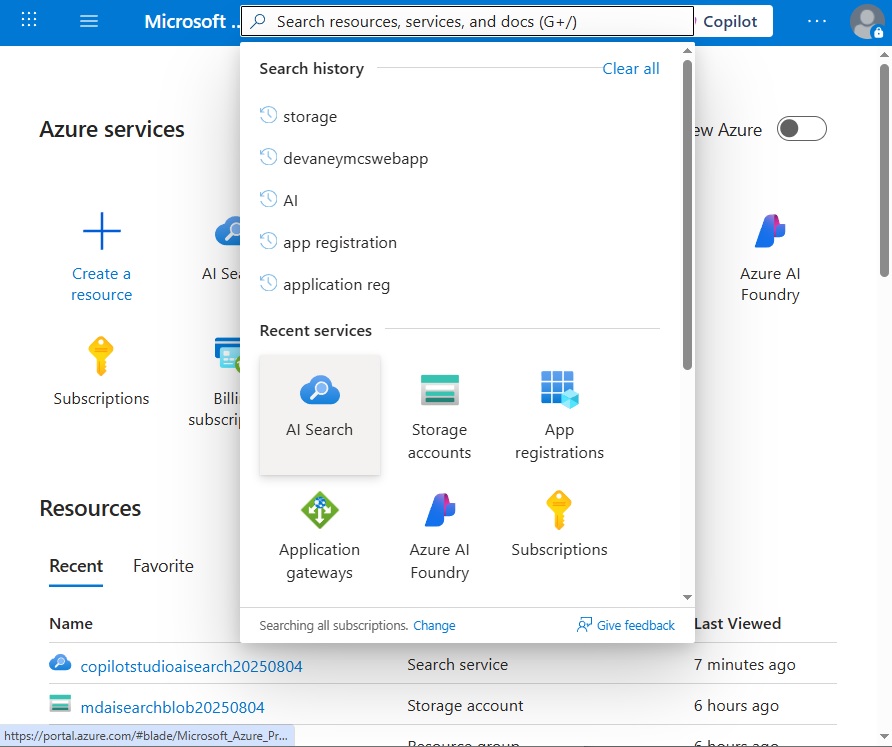892x747 pixels.
Task: Click the main page scrollbar thumb
Action: 884,170
